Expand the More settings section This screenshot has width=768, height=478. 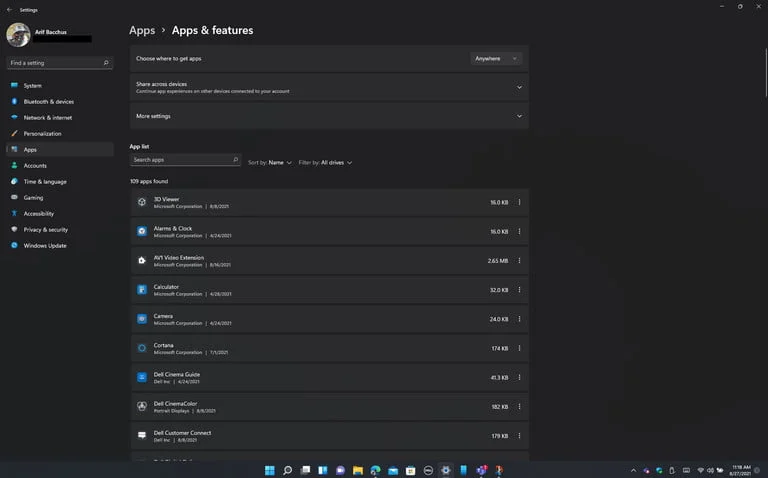coord(329,116)
